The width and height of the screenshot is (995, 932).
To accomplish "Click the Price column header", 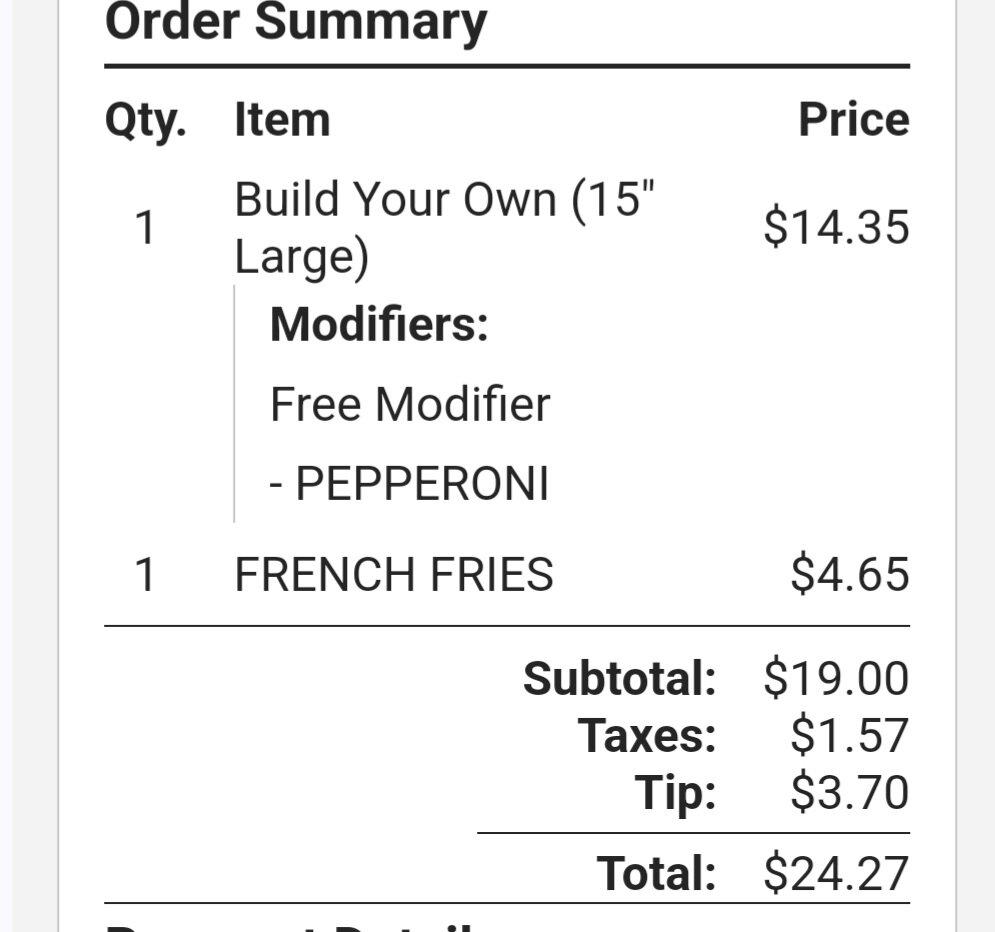I will click(853, 120).
